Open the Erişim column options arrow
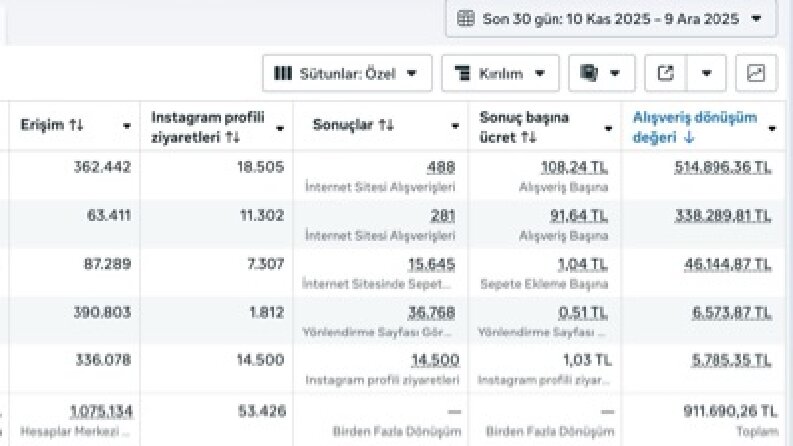 (127, 126)
